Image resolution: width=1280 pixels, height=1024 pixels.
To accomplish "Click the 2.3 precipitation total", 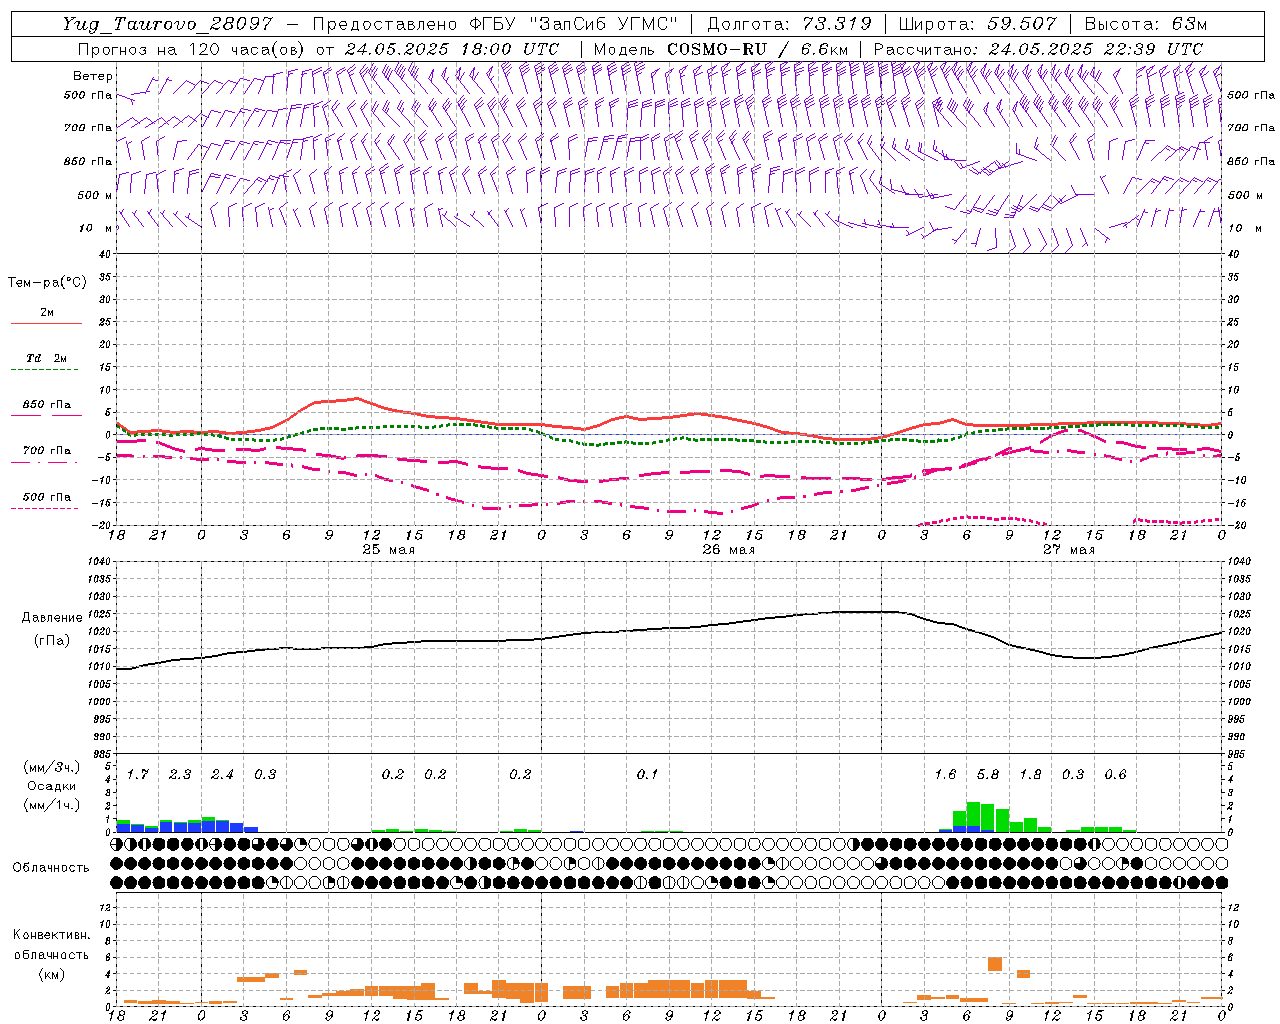I will pyautogui.click(x=180, y=774).
